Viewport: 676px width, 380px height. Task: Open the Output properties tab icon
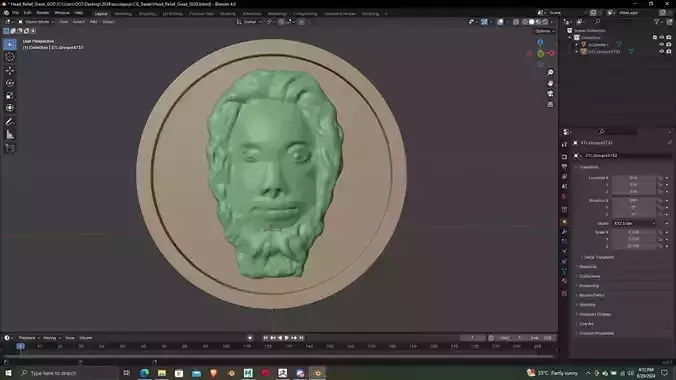[564, 166]
